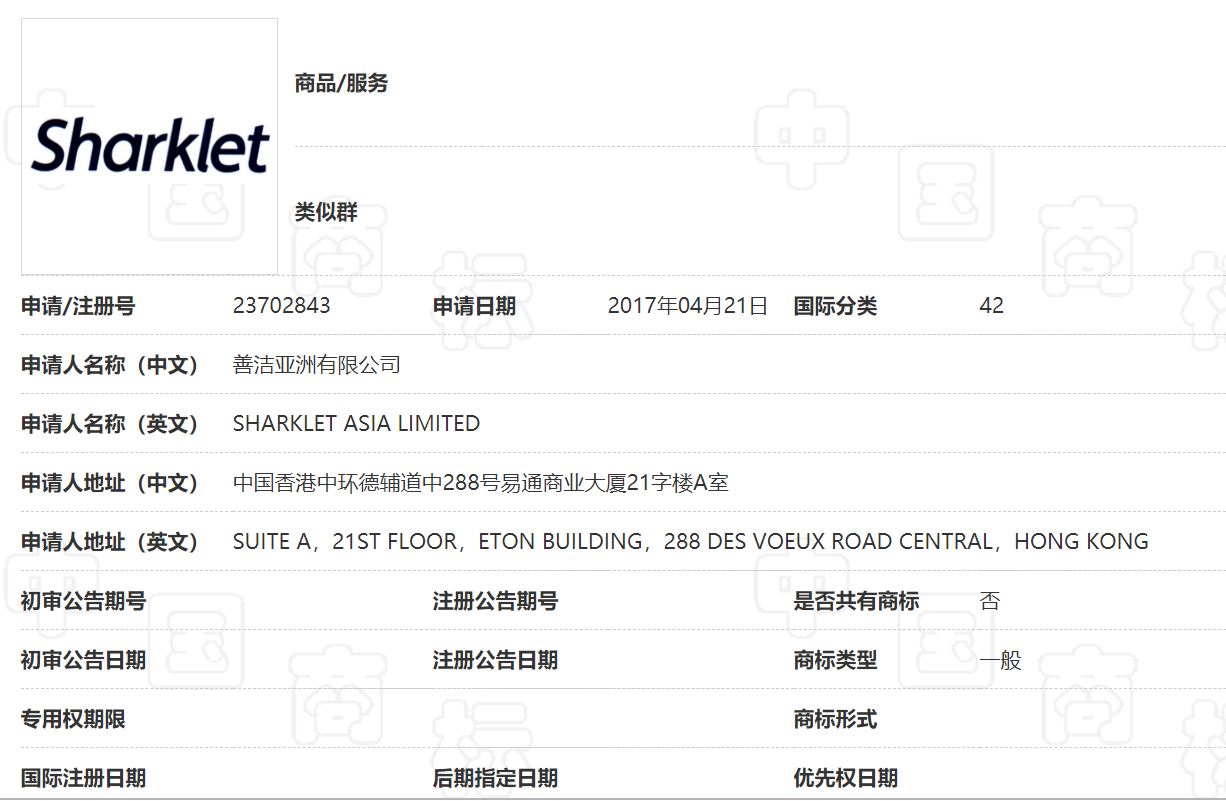Click the 优先权日期 label
The height and width of the screenshot is (801, 1226).
846,778
